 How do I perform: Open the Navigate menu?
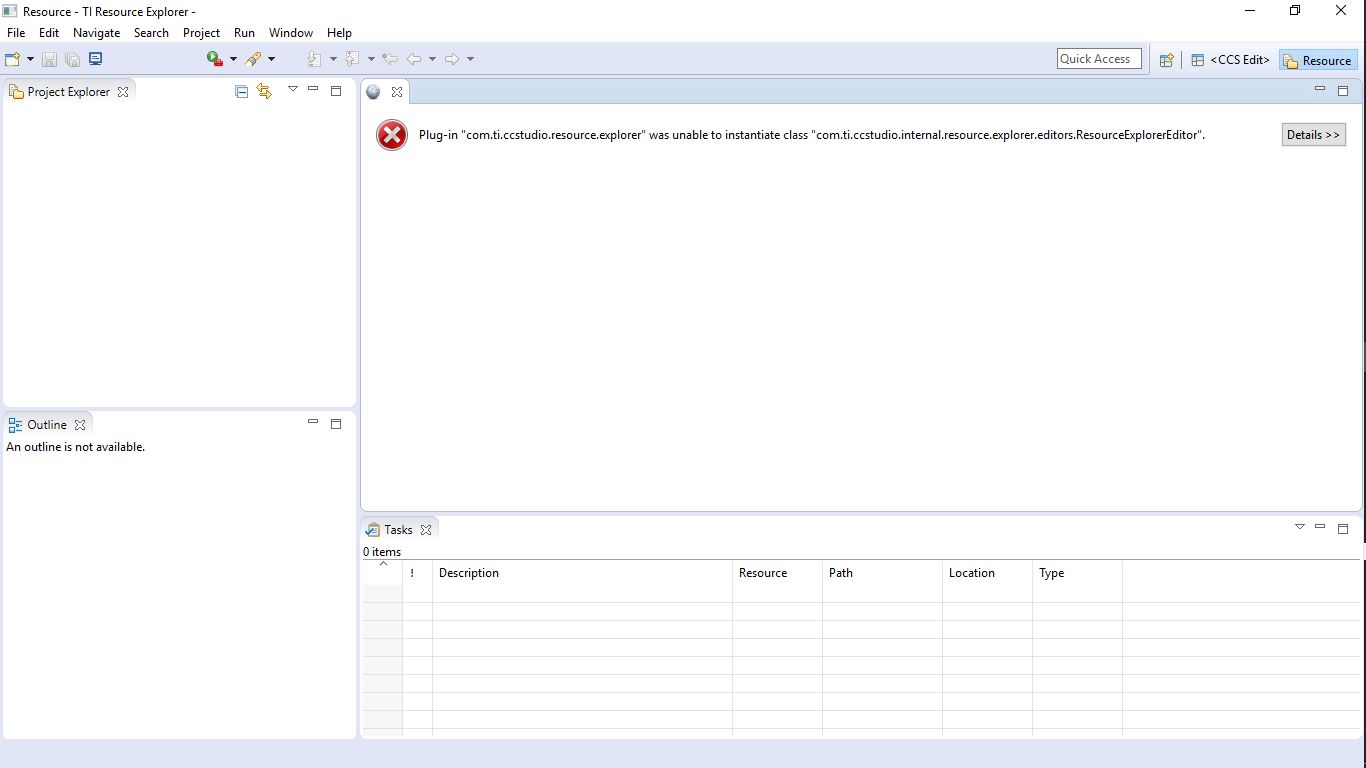(97, 33)
